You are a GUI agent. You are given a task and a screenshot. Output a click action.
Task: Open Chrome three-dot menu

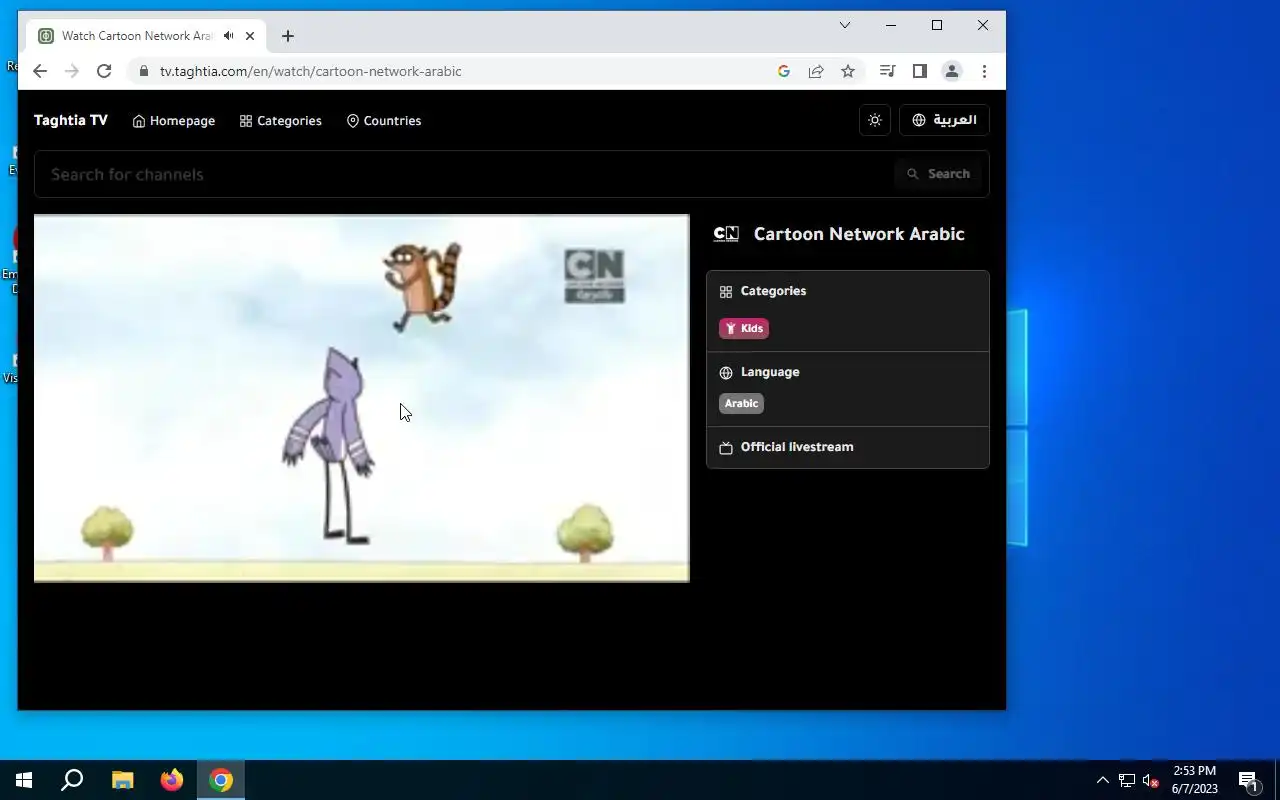(x=984, y=71)
